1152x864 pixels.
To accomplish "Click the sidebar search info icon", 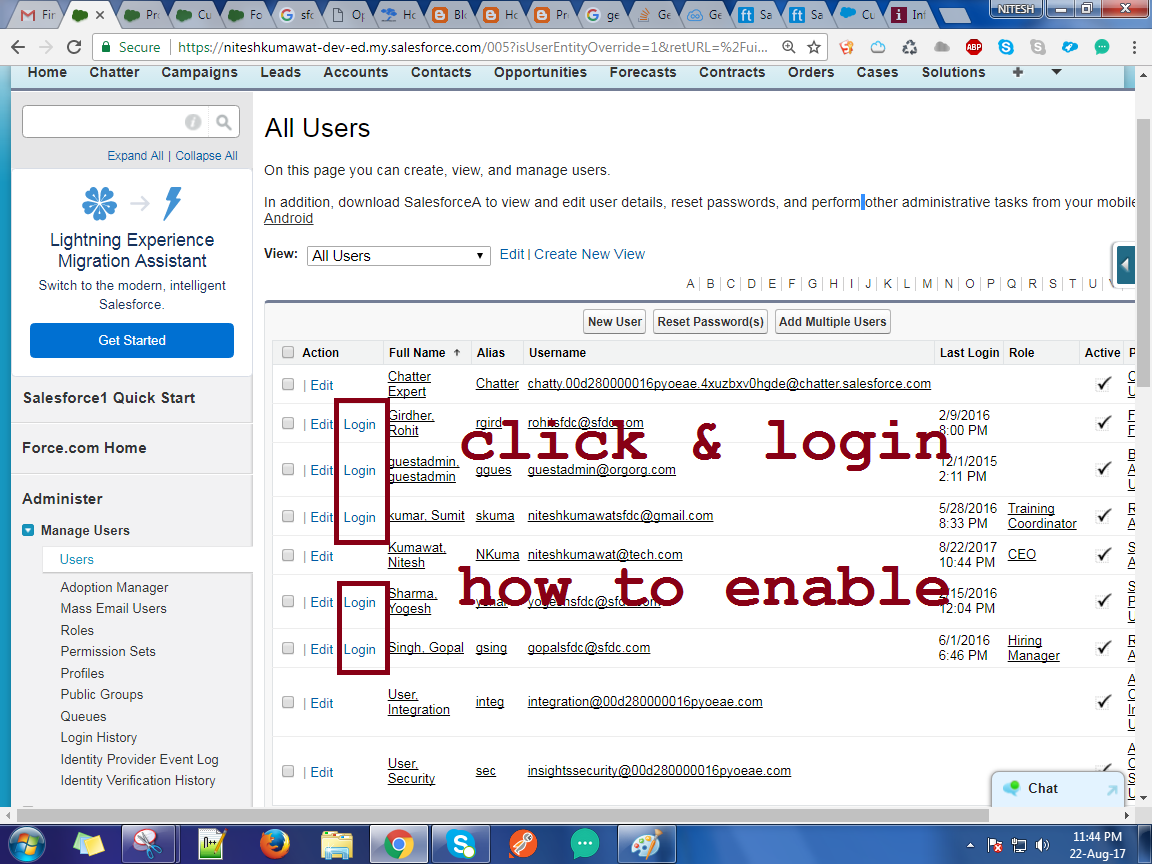I will (x=193, y=122).
